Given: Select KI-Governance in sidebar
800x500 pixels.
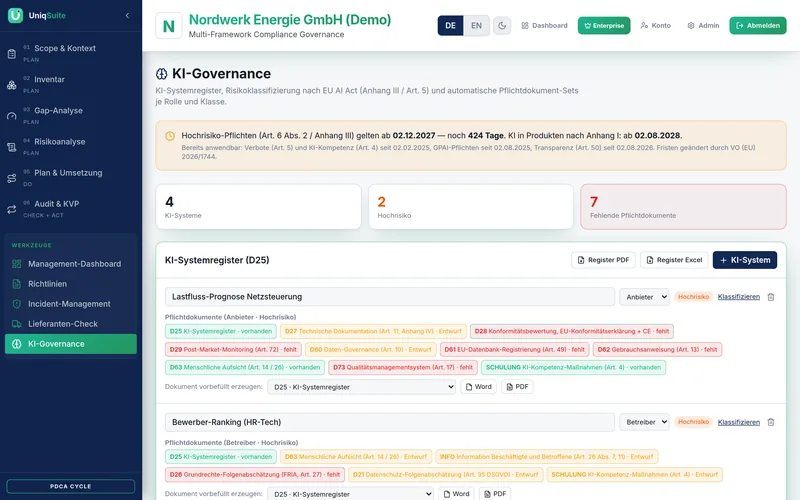Looking at the screenshot, I should pos(70,344).
